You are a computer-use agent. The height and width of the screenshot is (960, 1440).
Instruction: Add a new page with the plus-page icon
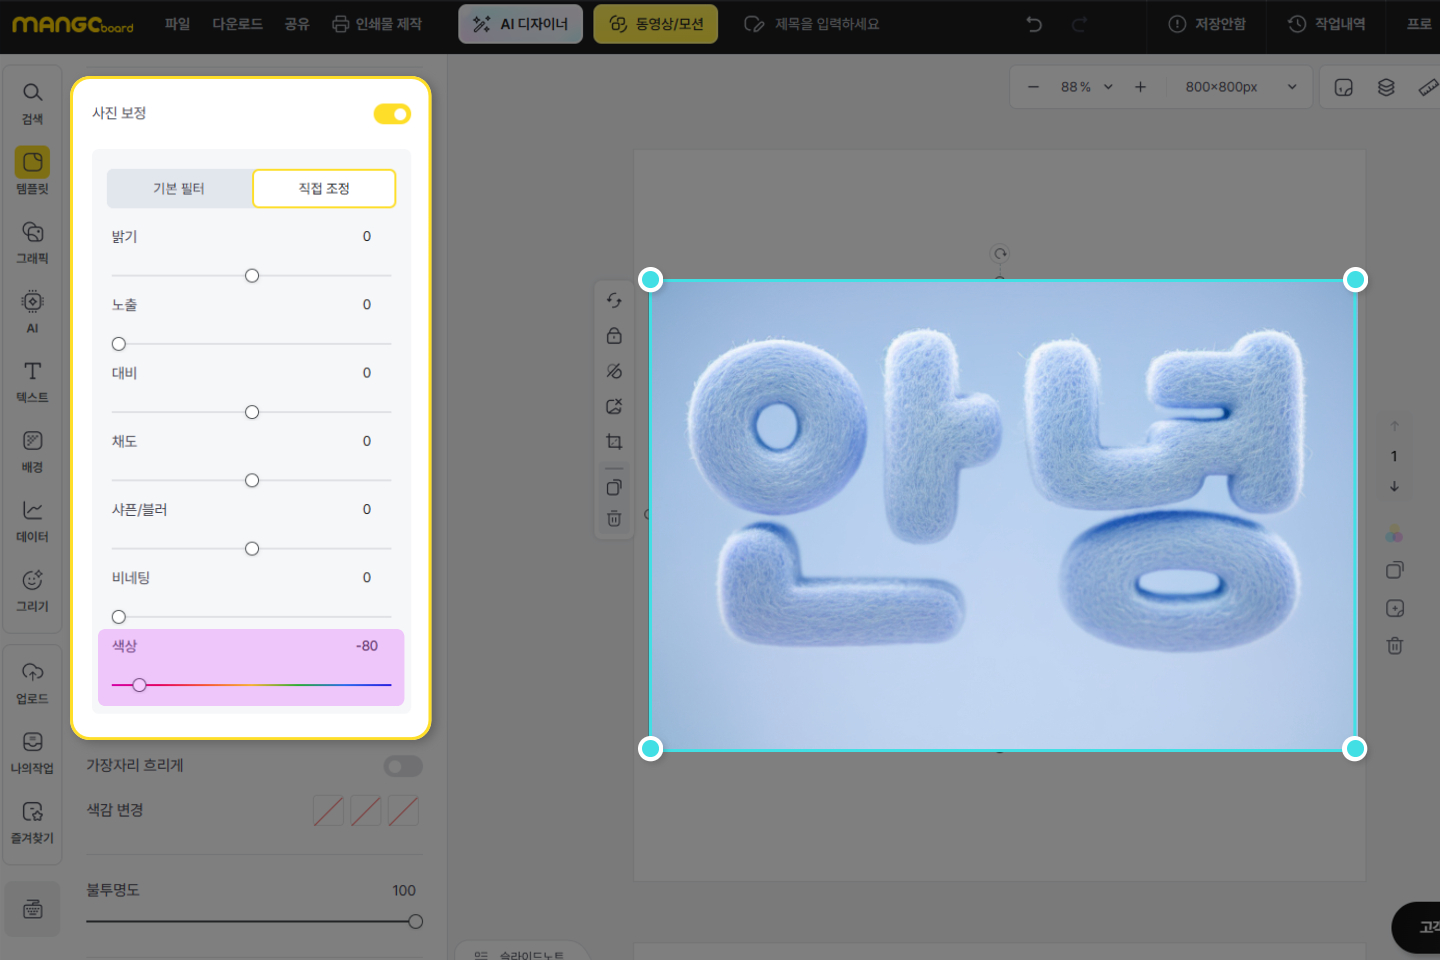click(1394, 608)
